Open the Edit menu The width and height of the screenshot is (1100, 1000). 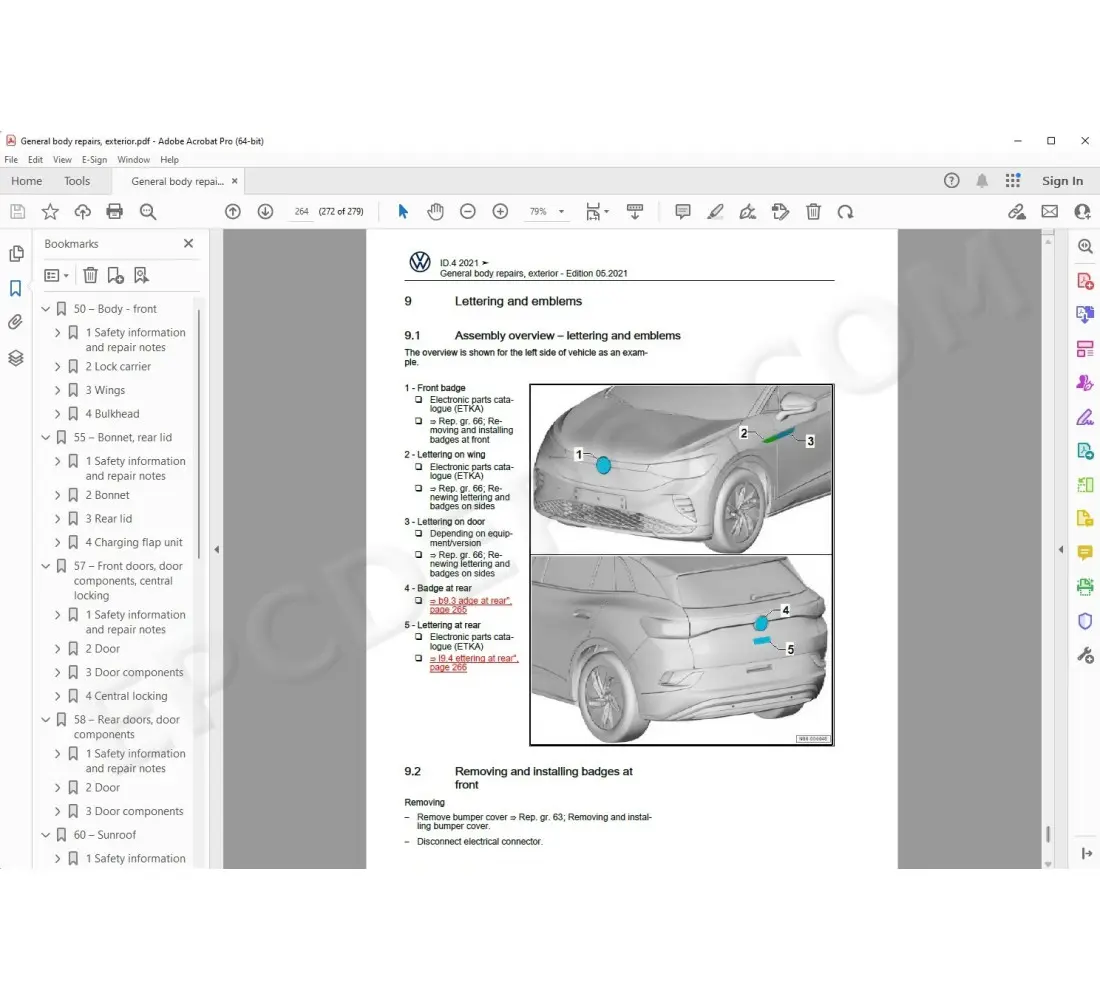[35, 160]
